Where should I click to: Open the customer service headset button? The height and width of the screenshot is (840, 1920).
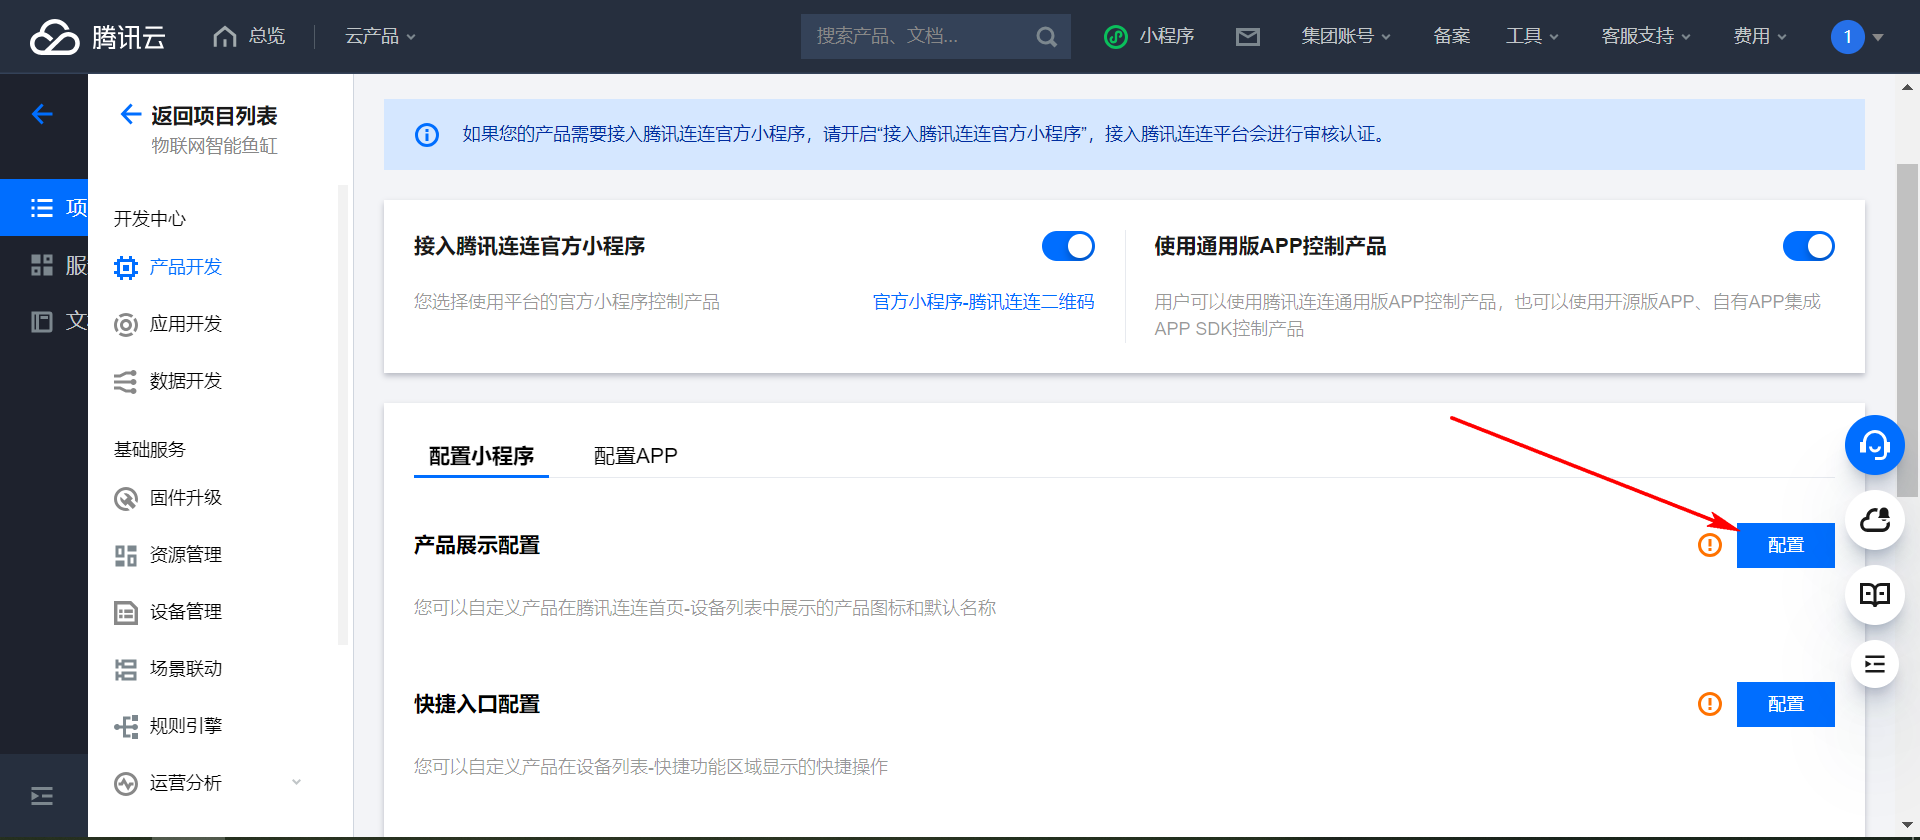(1874, 445)
